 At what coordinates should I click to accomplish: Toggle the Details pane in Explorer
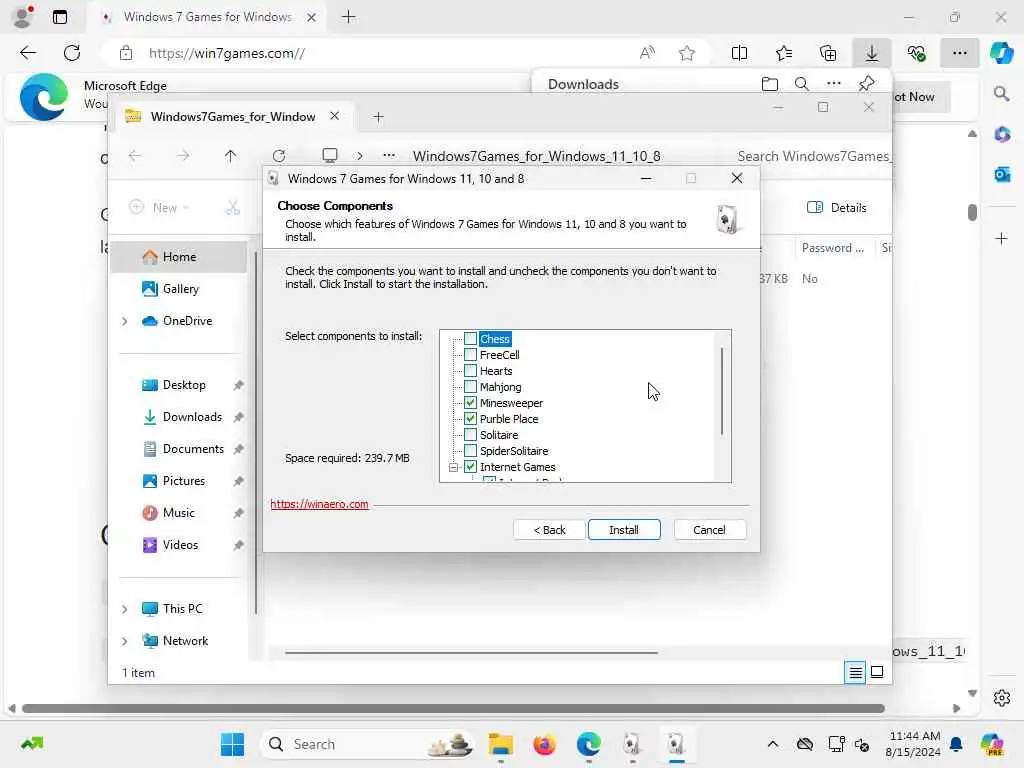[837, 208]
